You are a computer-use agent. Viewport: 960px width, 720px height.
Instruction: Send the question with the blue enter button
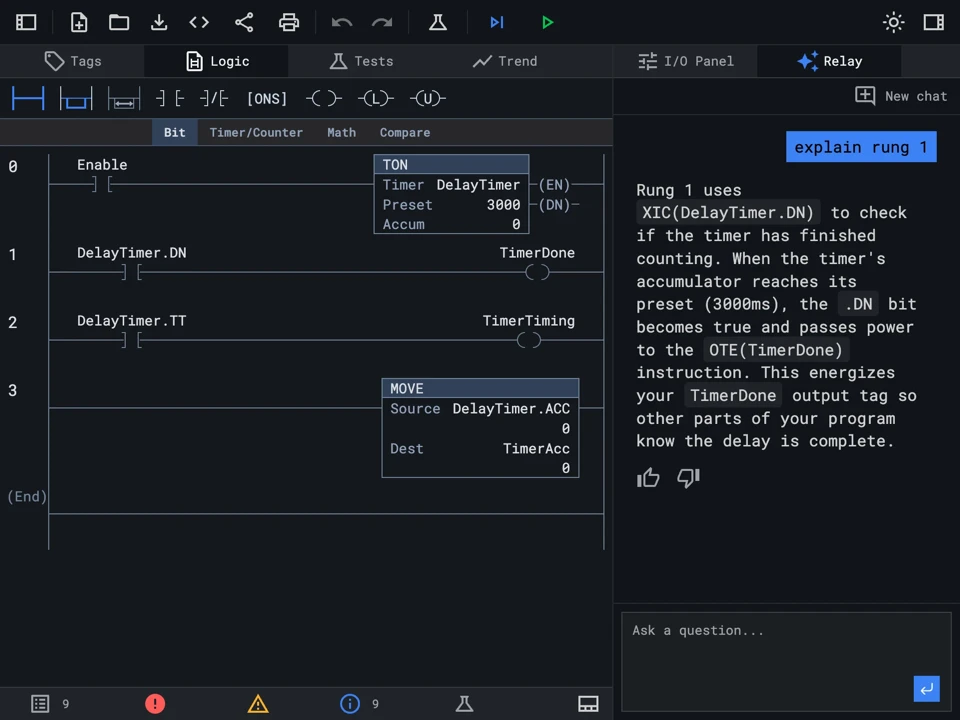(926, 689)
